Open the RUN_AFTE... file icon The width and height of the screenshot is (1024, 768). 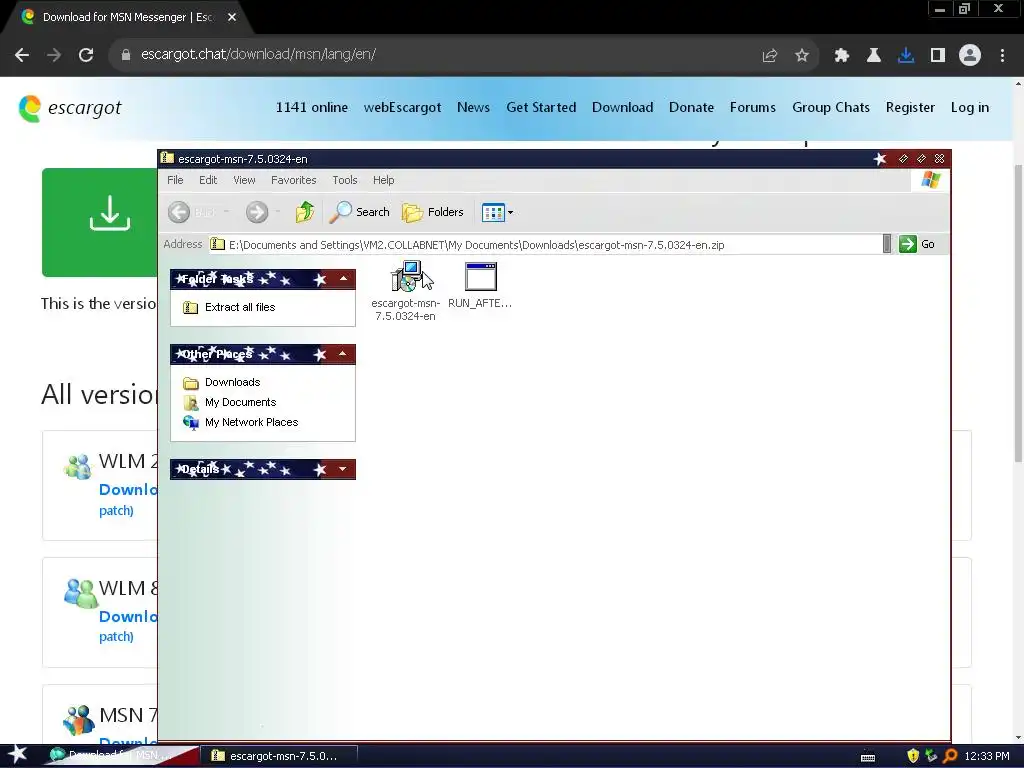pyautogui.click(x=480, y=285)
